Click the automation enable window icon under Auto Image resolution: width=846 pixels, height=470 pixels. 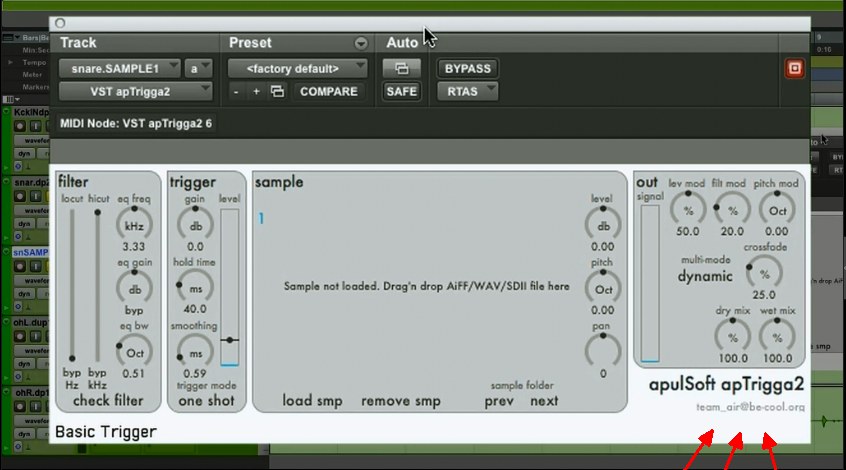click(401, 69)
